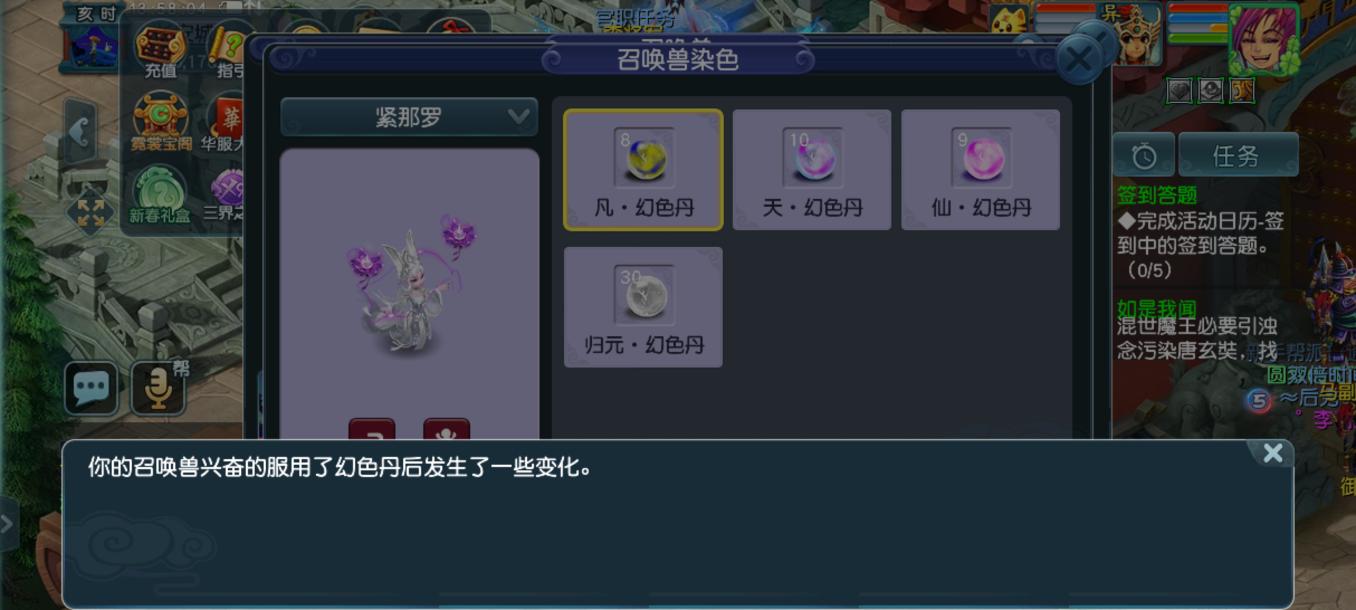Viewport: 1356px width, 610px height.
Task: Expand the fullscreen arrows icon
Action: tap(90, 212)
